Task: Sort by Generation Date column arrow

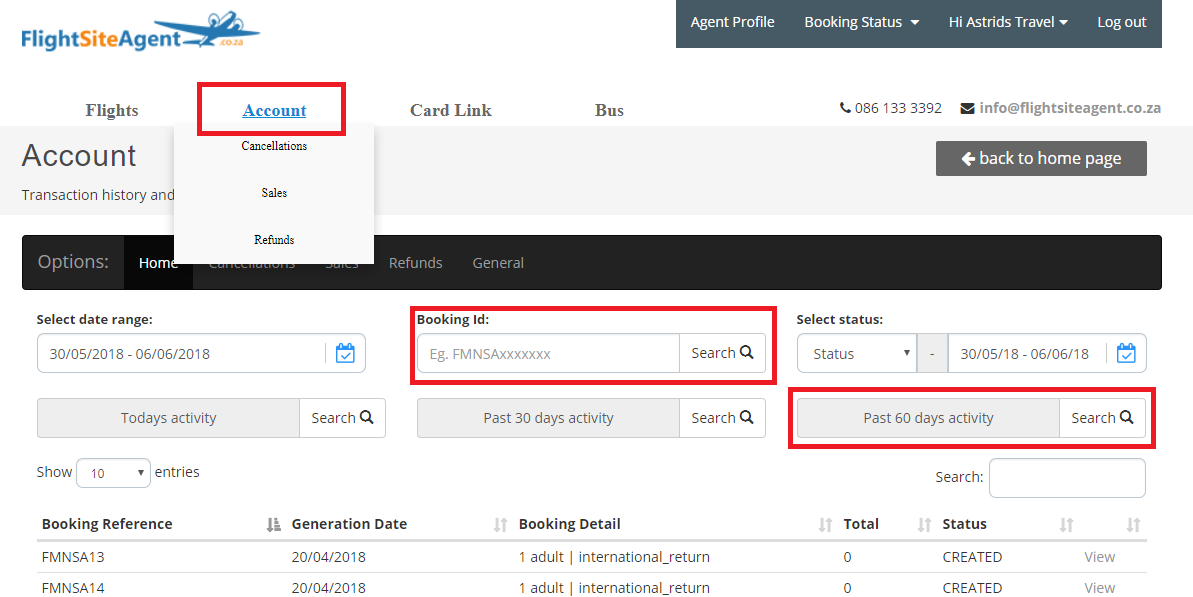Action: [500, 524]
